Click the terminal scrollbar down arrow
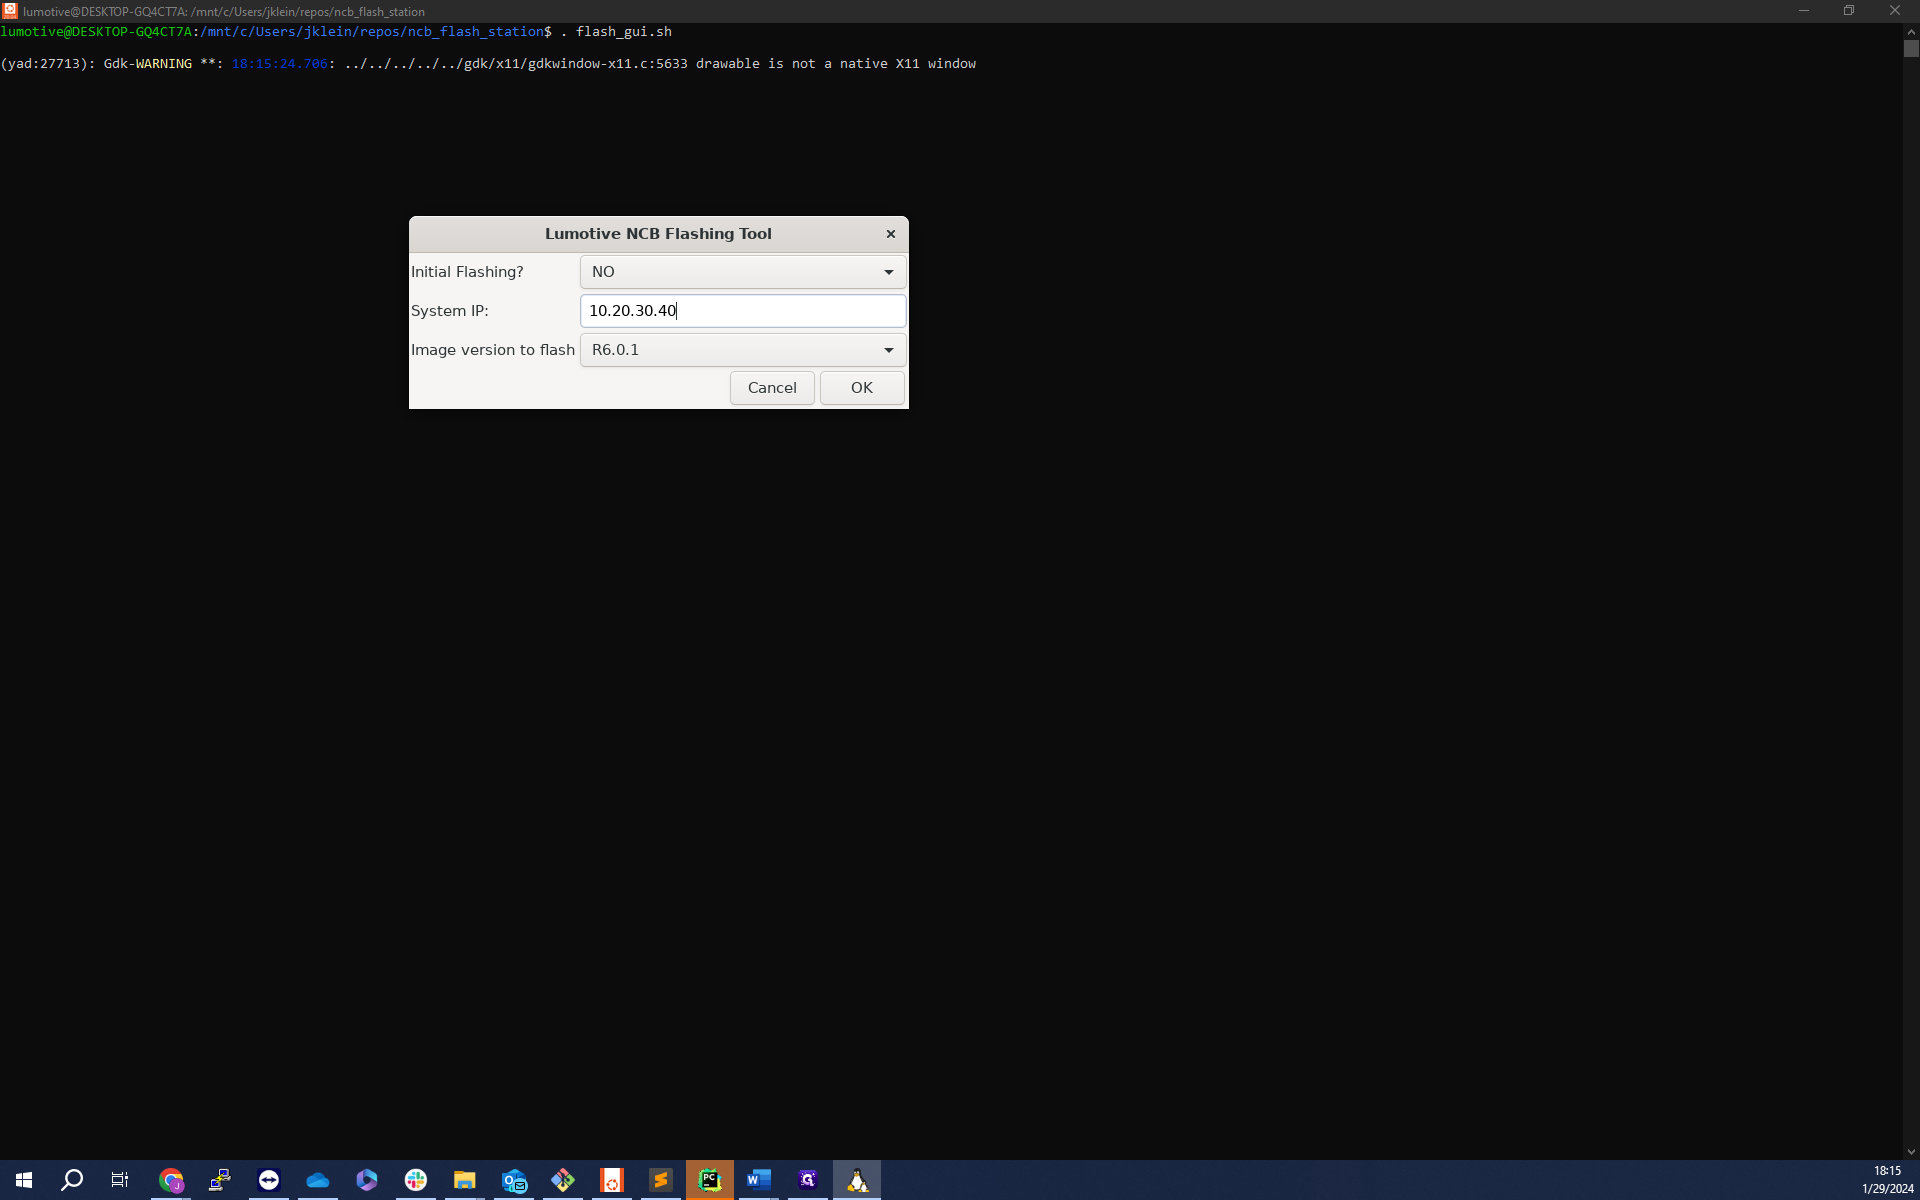This screenshot has height=1200, width=1920. (x=1911, y=1152)
